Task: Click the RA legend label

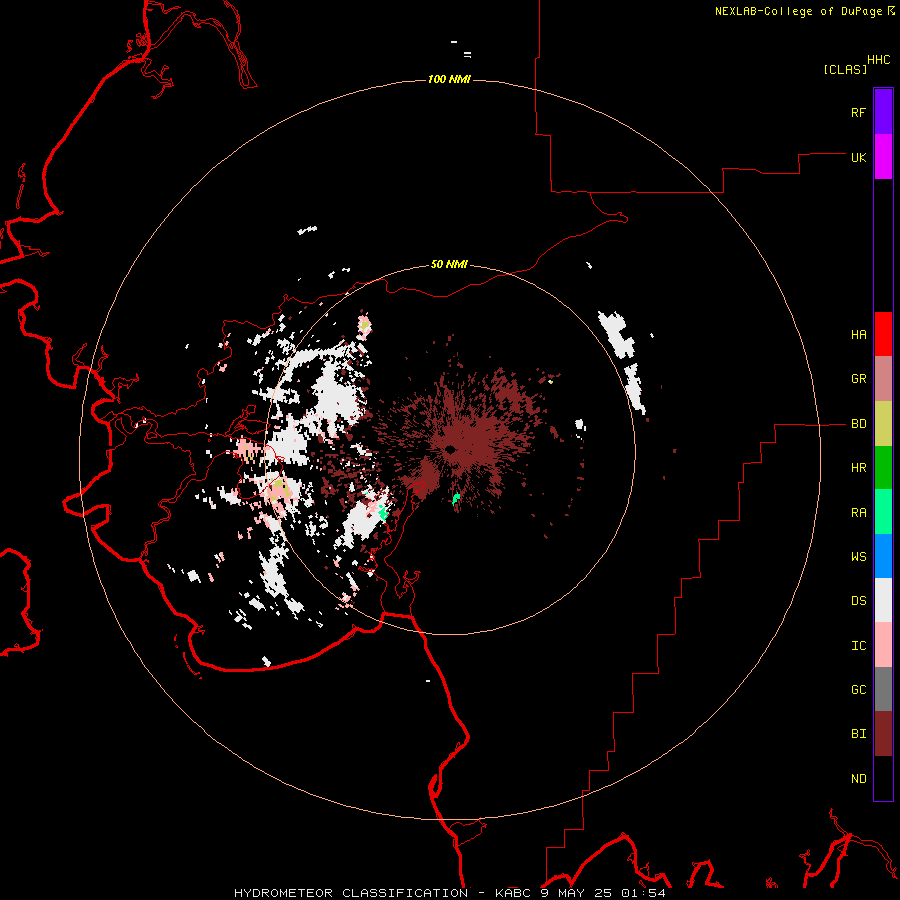Action: pyautogui.click(x=859, y=513)
